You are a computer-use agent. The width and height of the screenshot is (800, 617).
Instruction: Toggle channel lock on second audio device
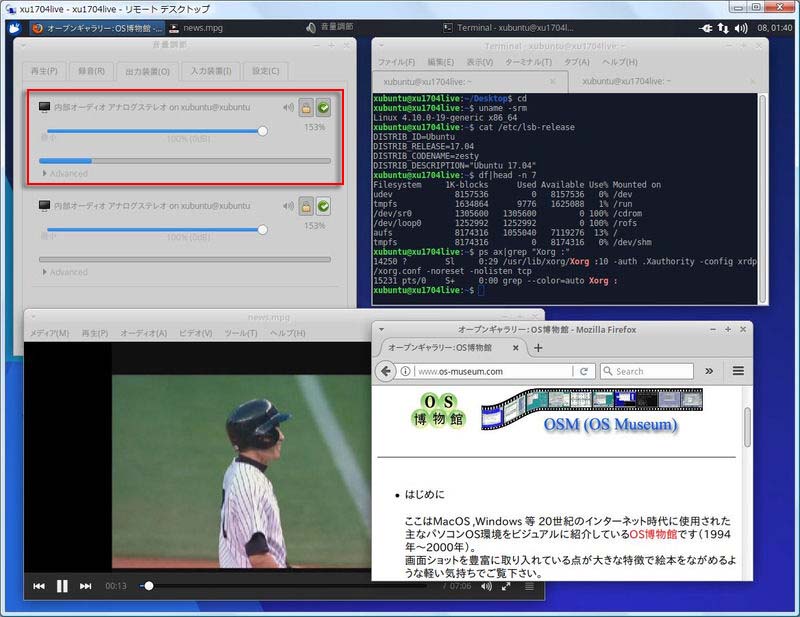tap(306, 206)
